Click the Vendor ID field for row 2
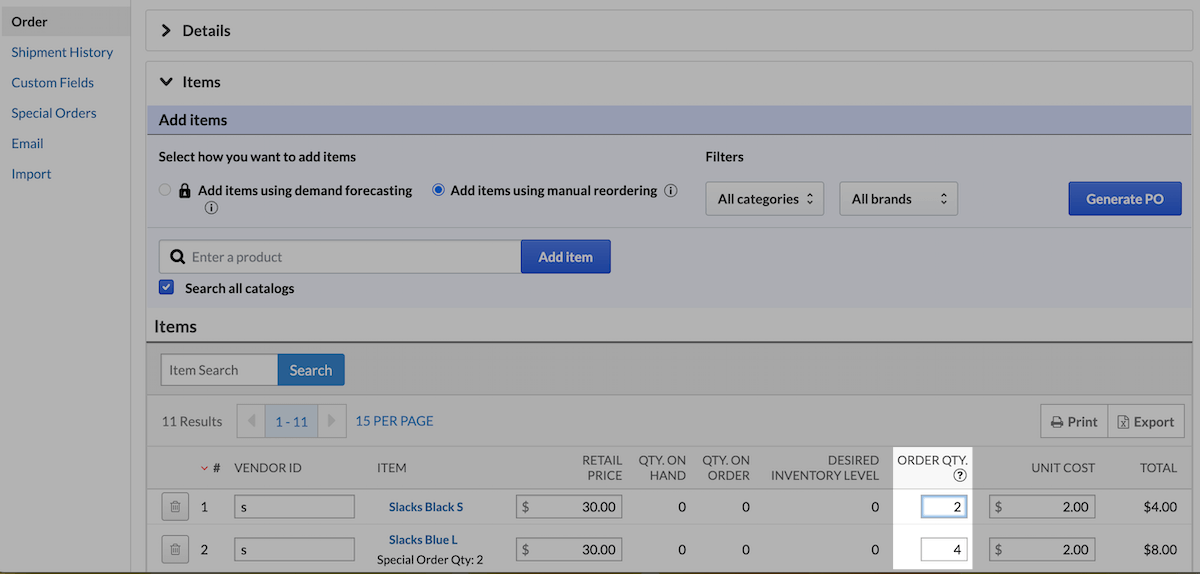 tap(295, 549)
